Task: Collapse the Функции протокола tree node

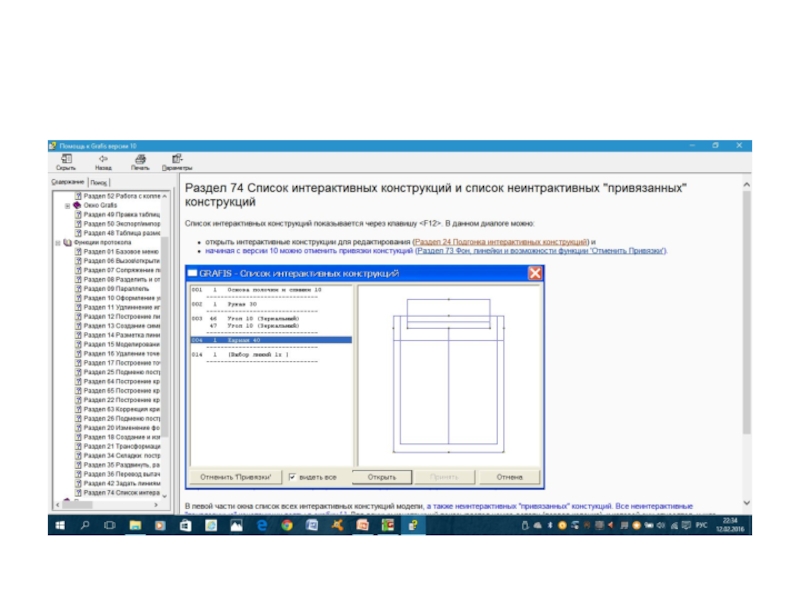Action: [x=58, y=243]
